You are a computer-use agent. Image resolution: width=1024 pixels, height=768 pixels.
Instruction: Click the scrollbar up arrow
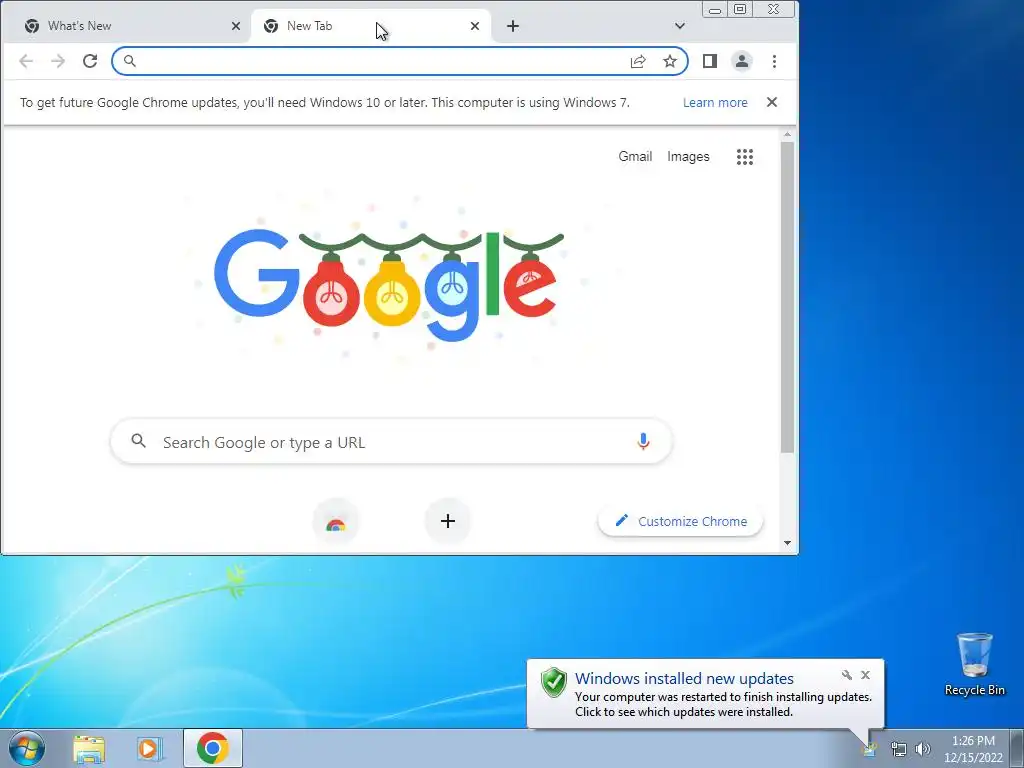click(788, 135)
